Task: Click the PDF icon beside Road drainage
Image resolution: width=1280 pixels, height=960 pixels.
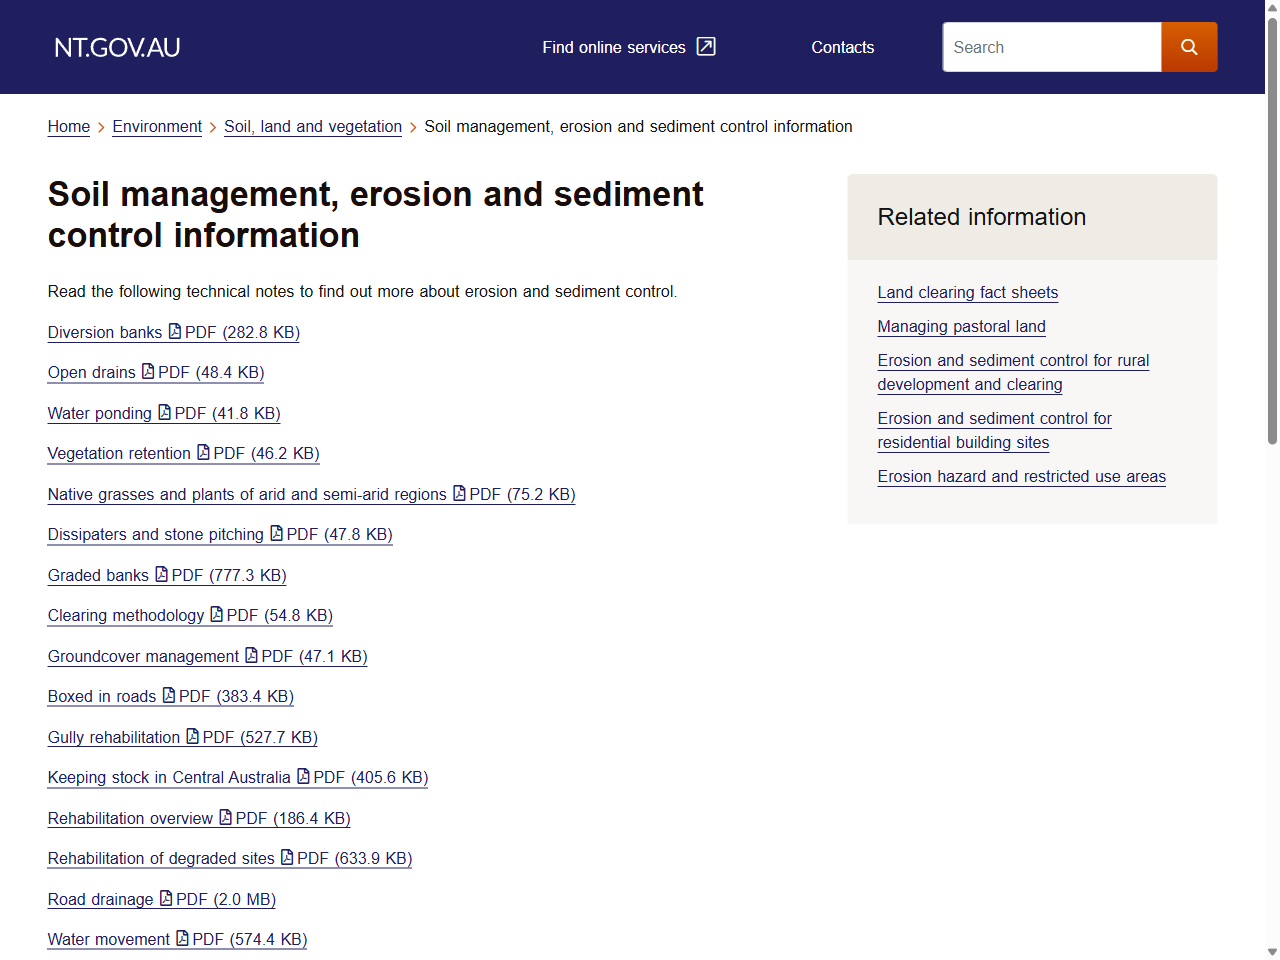Action: click(x=165, y=899)
